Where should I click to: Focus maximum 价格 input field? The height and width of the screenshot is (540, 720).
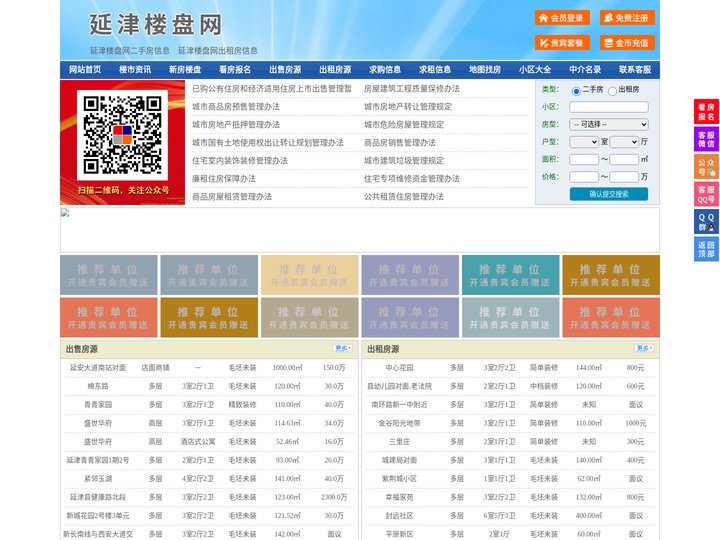click(x=624, y=177)
